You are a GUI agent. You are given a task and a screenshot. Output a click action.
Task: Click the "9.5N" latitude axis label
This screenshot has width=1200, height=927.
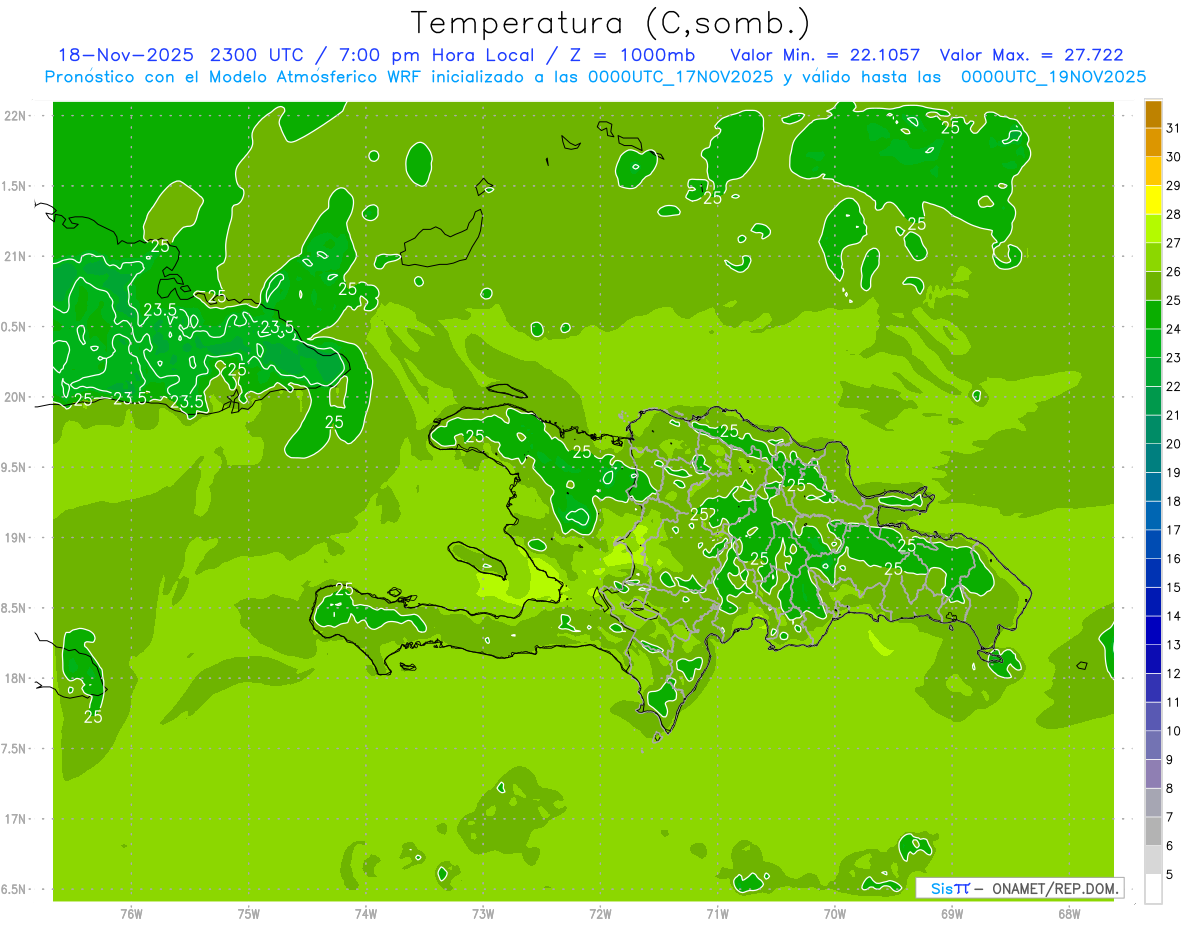tap(15, 467)
